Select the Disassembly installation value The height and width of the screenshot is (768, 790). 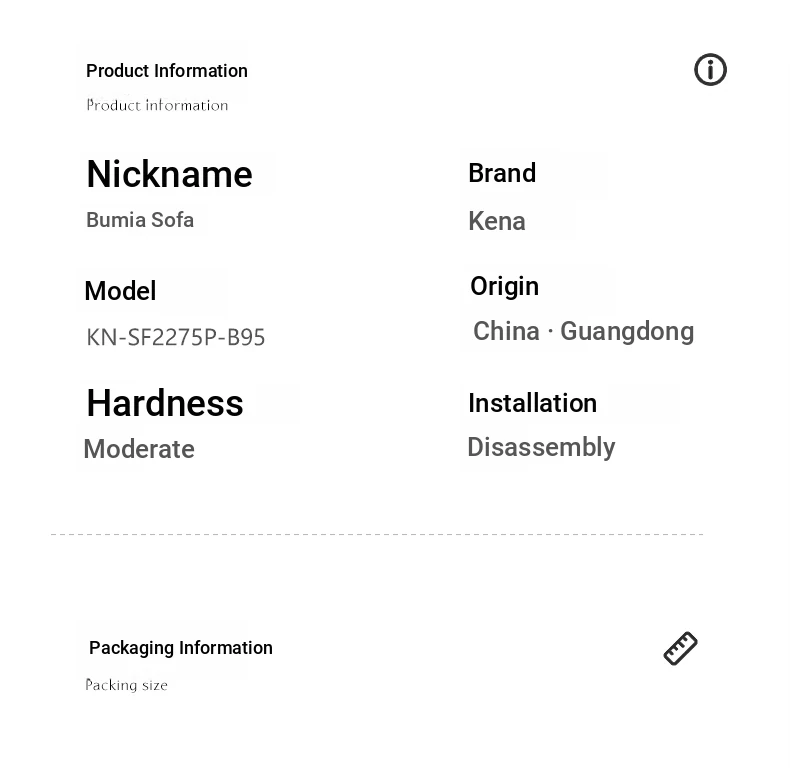tap(542, 447)
